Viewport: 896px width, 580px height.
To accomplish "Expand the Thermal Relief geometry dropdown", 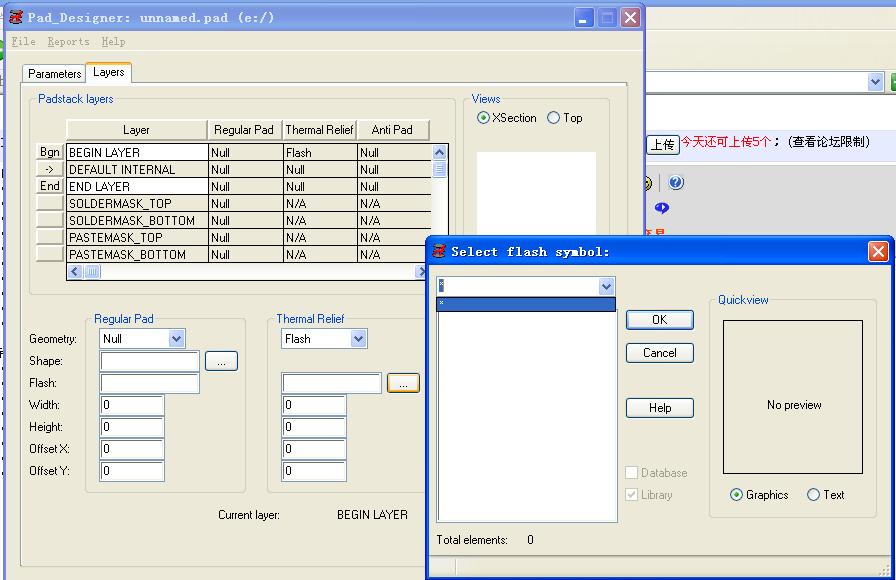I will (x=358, y=339).
